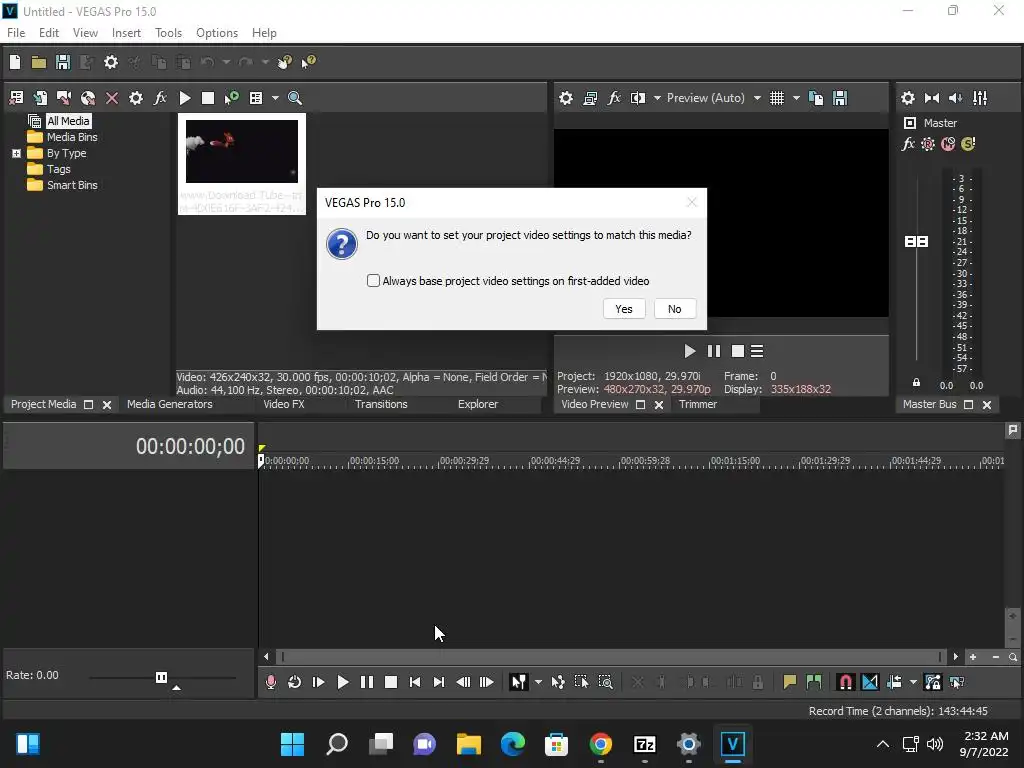Click Go to Start transport button
The height and width of the screenshot is (768, 1024).
coord(415,682)
